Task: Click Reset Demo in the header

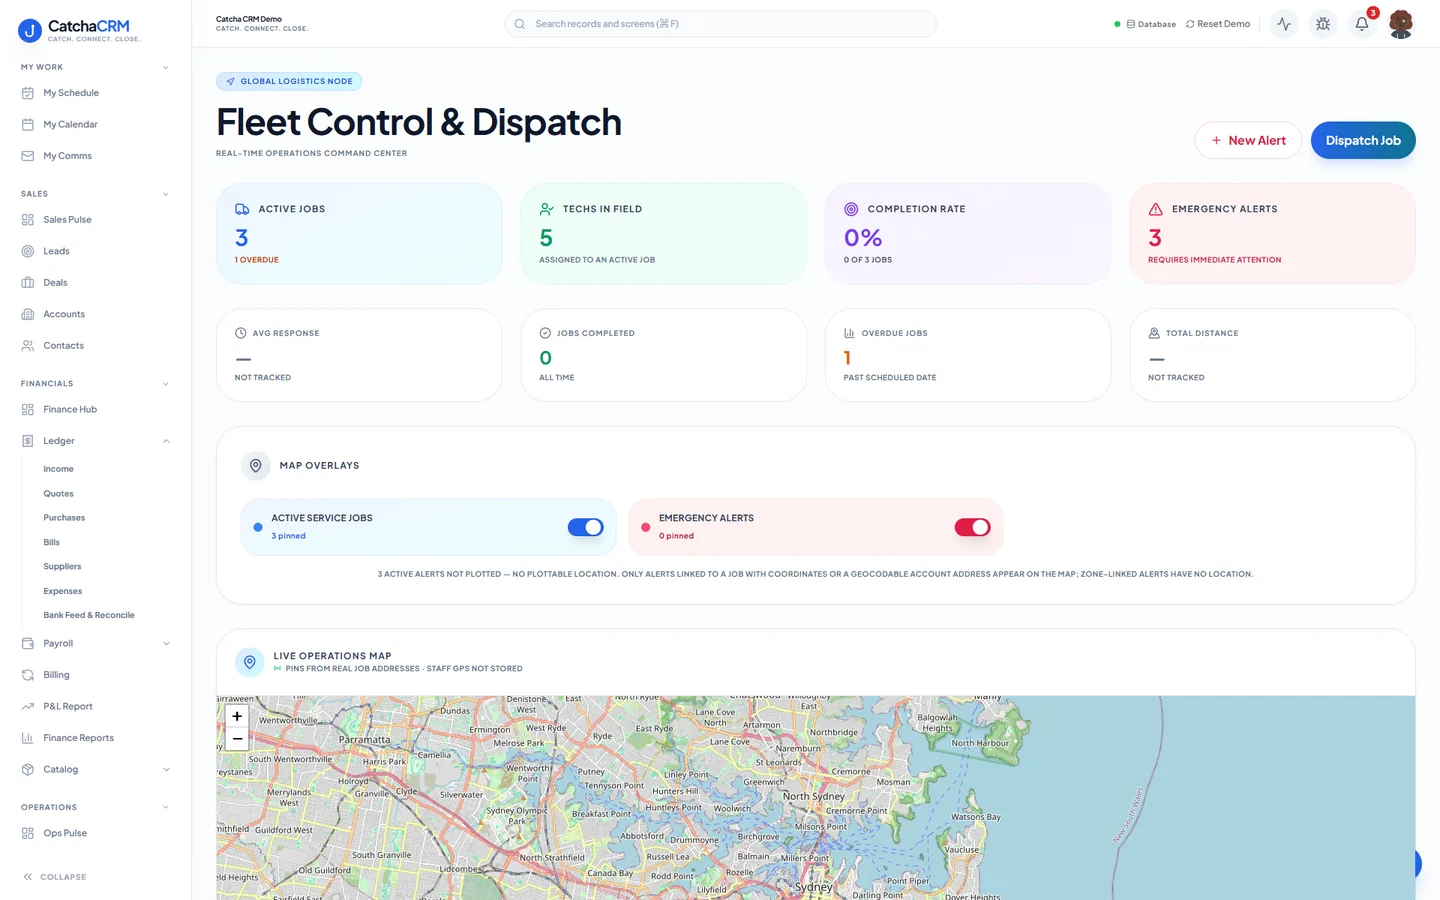Action: click(x=1218, y=24)
